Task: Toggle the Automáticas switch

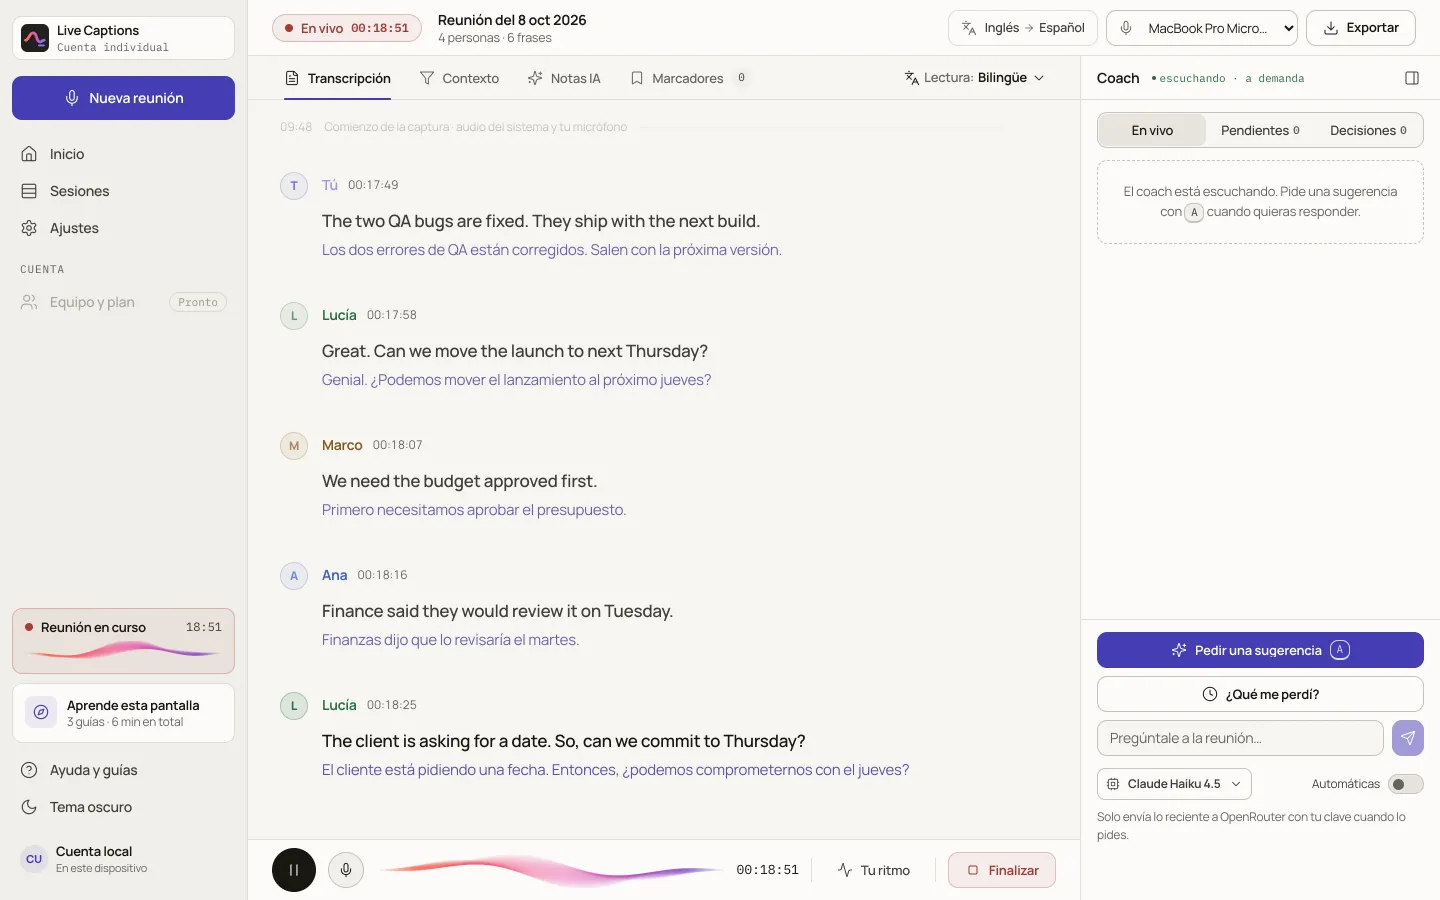Action: [1406, 784]
